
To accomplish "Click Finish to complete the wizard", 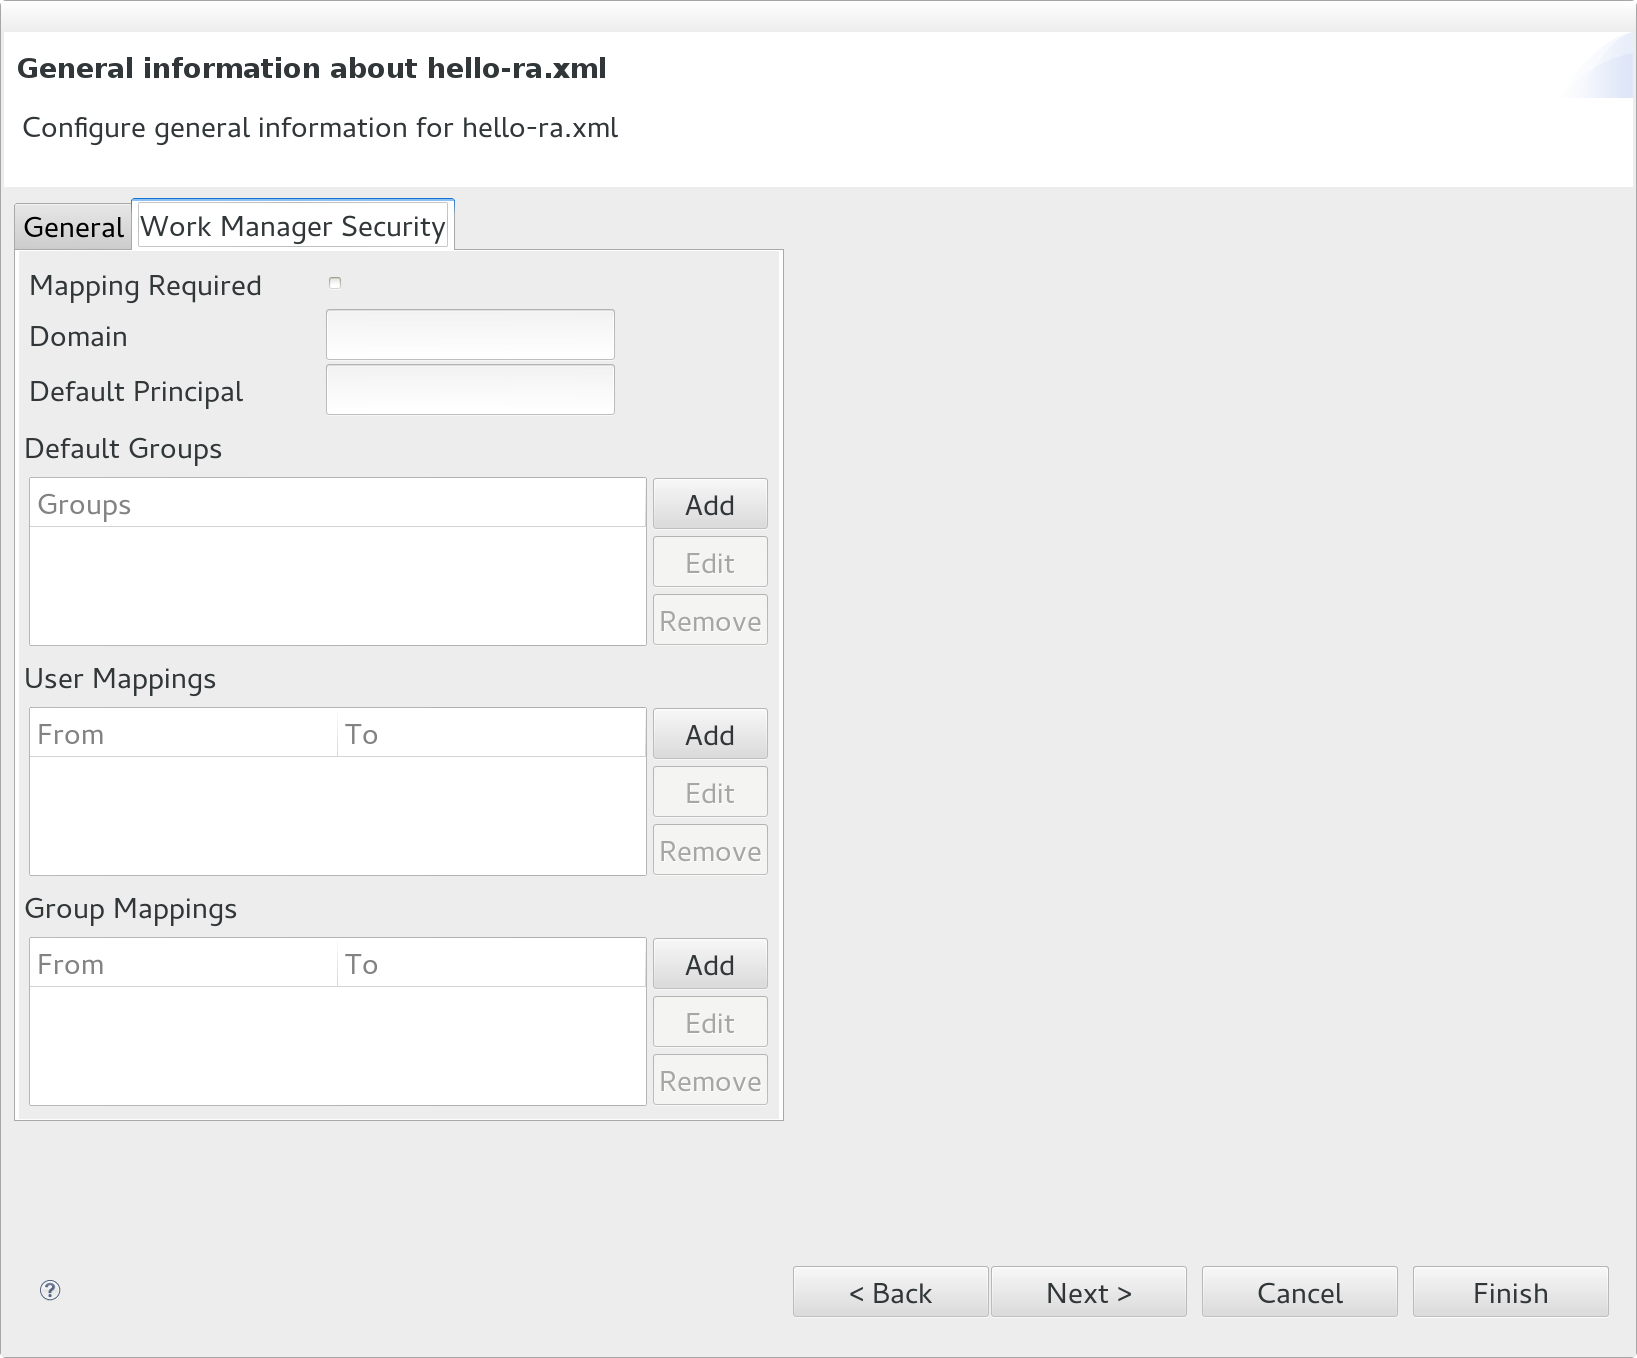I will [1510, 1293].
